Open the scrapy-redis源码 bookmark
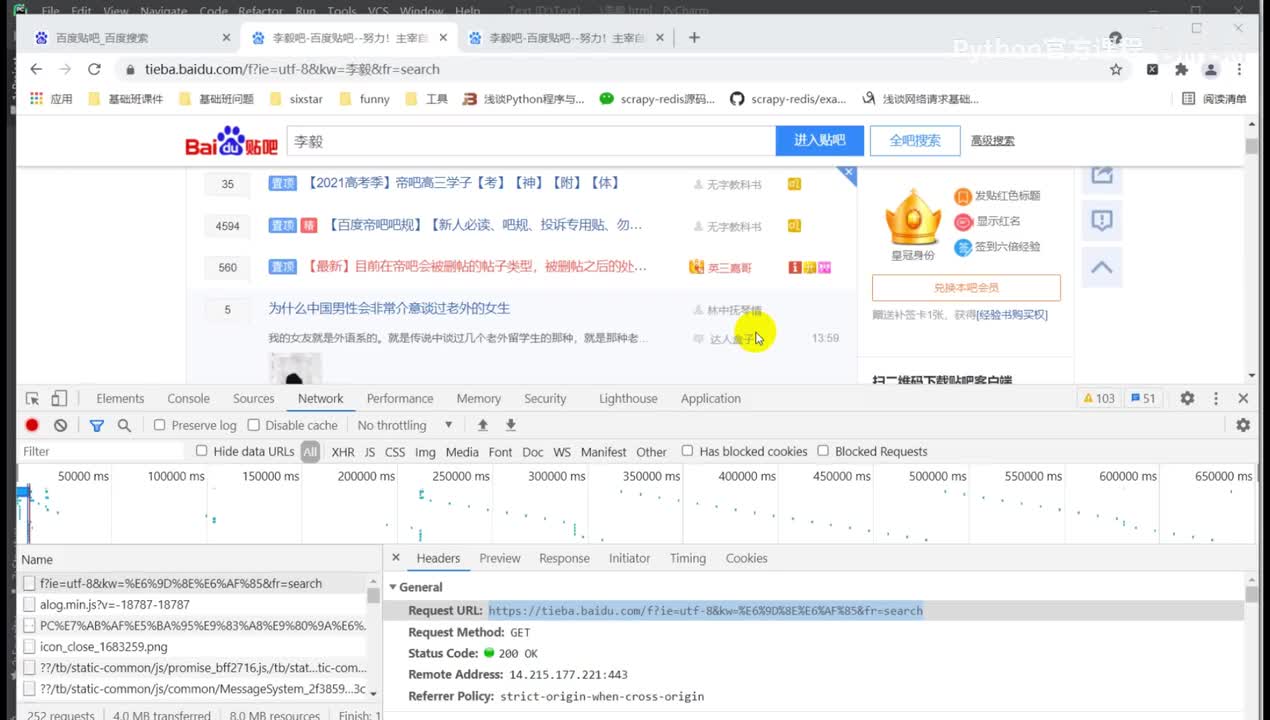 657,99
